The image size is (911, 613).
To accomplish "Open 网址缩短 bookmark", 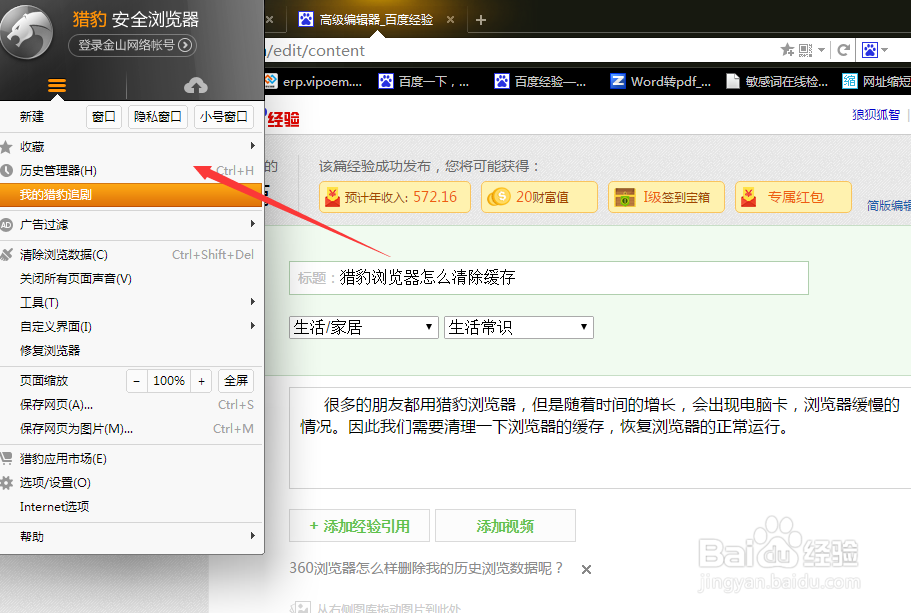I will pos(877,81).
